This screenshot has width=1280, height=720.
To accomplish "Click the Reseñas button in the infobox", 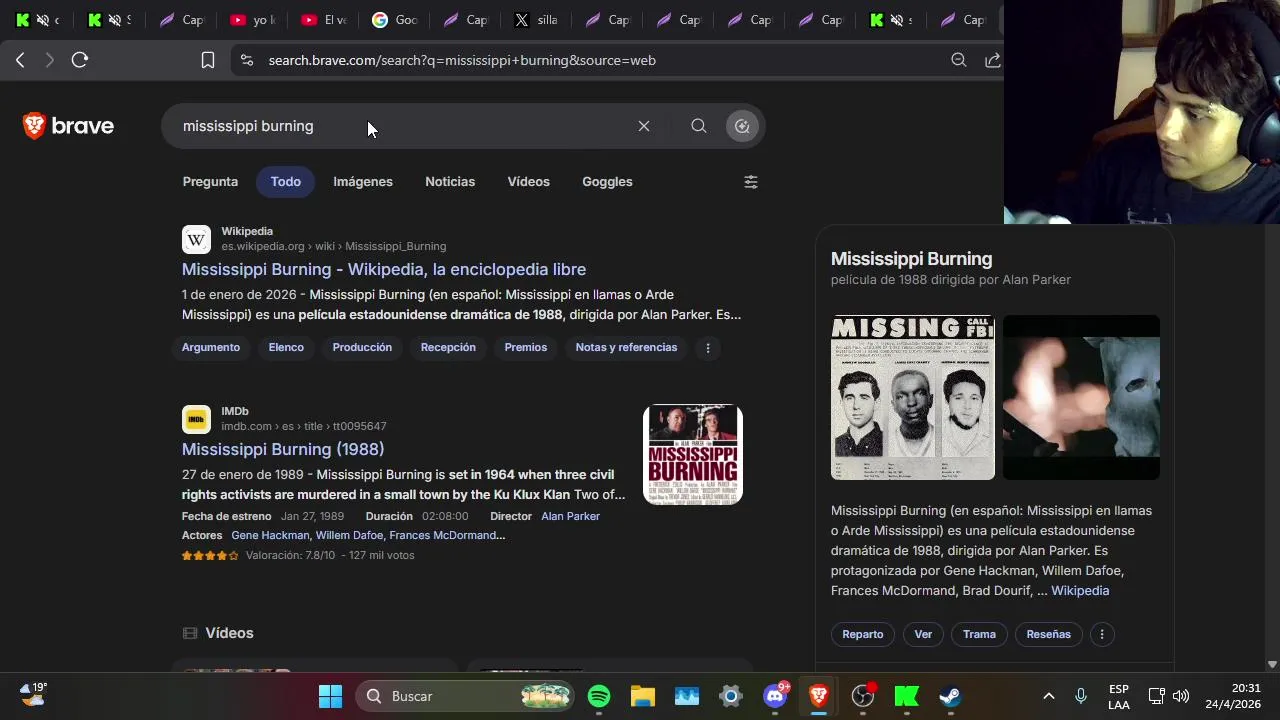I will click(1048, 634).
